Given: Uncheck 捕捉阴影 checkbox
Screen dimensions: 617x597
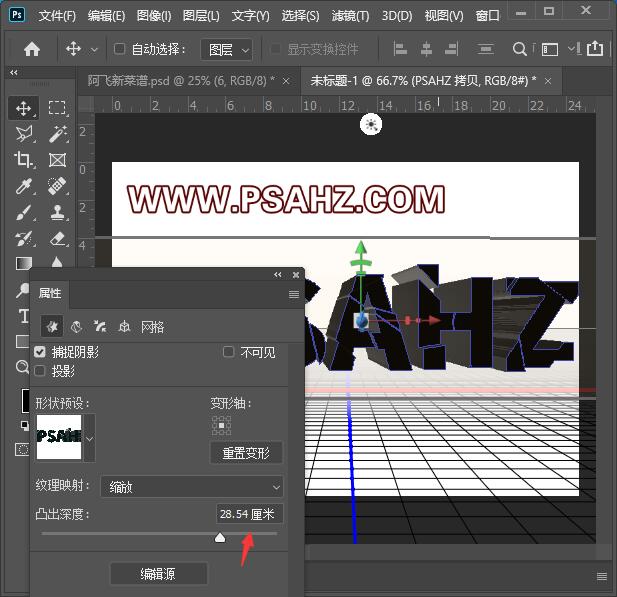Looking at the screenshot, I should (x=39, y=352).
